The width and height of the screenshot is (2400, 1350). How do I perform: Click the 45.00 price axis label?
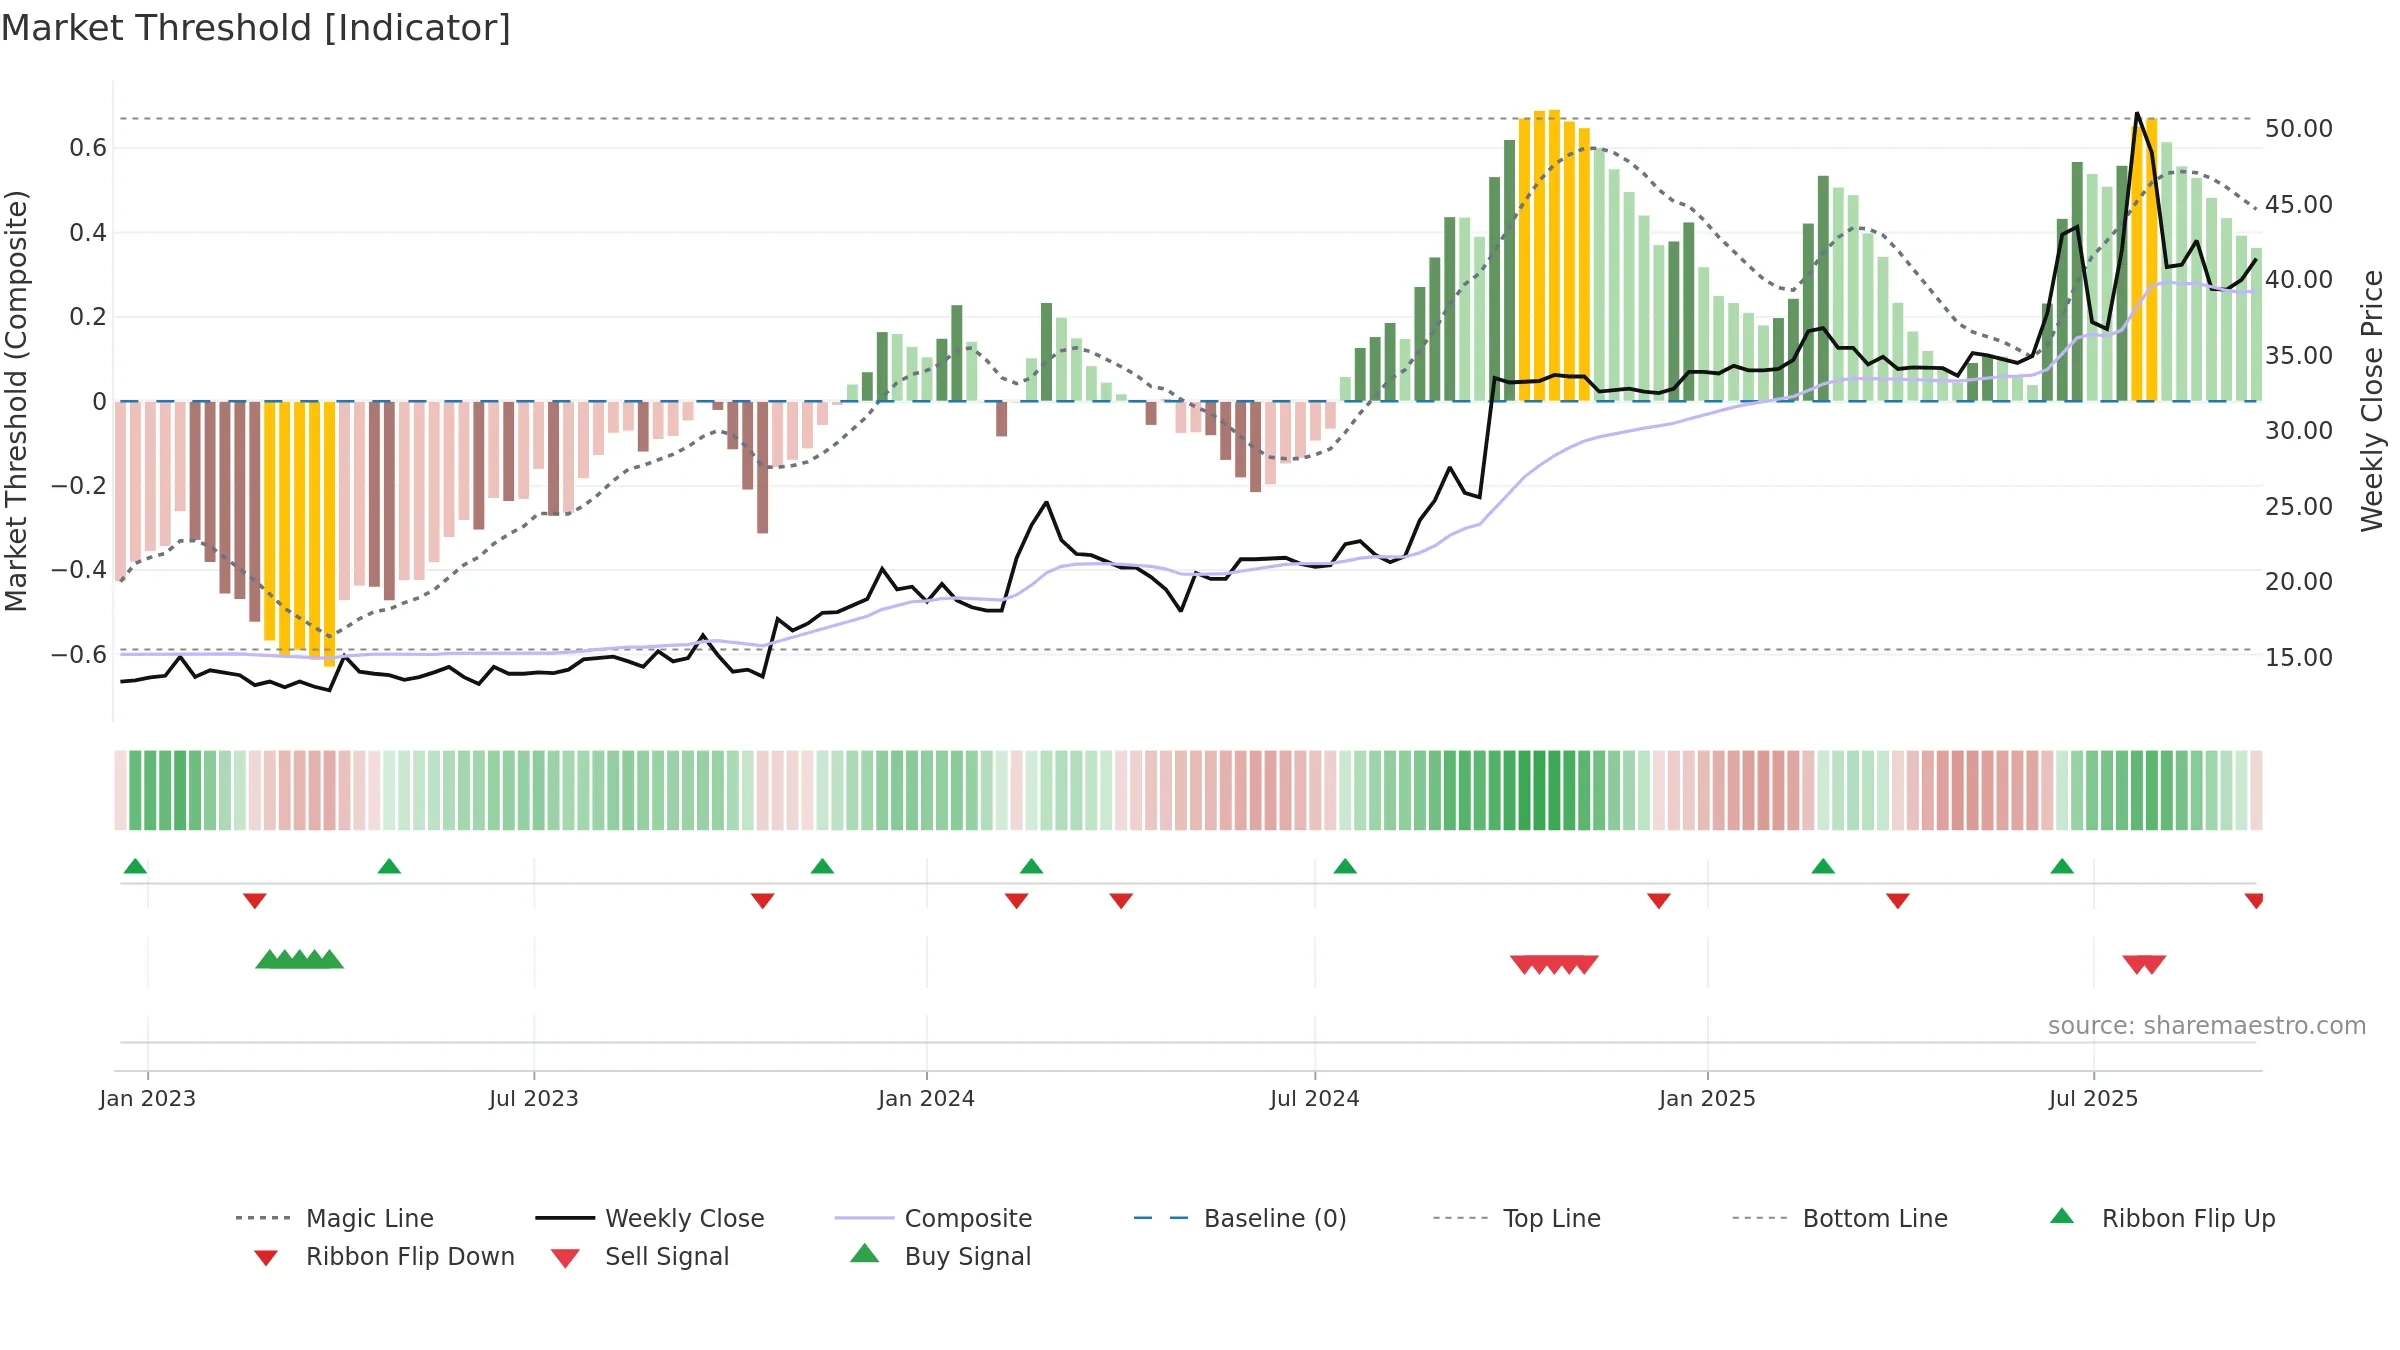[x=2299, y=204]
